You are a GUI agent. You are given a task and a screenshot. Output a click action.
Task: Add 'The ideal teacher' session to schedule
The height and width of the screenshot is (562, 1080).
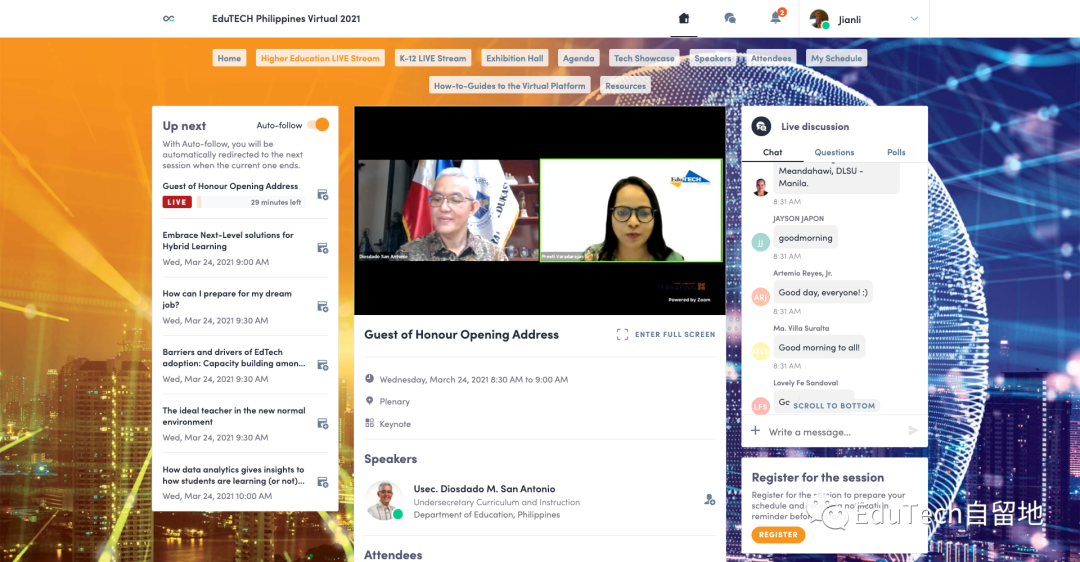323,424
